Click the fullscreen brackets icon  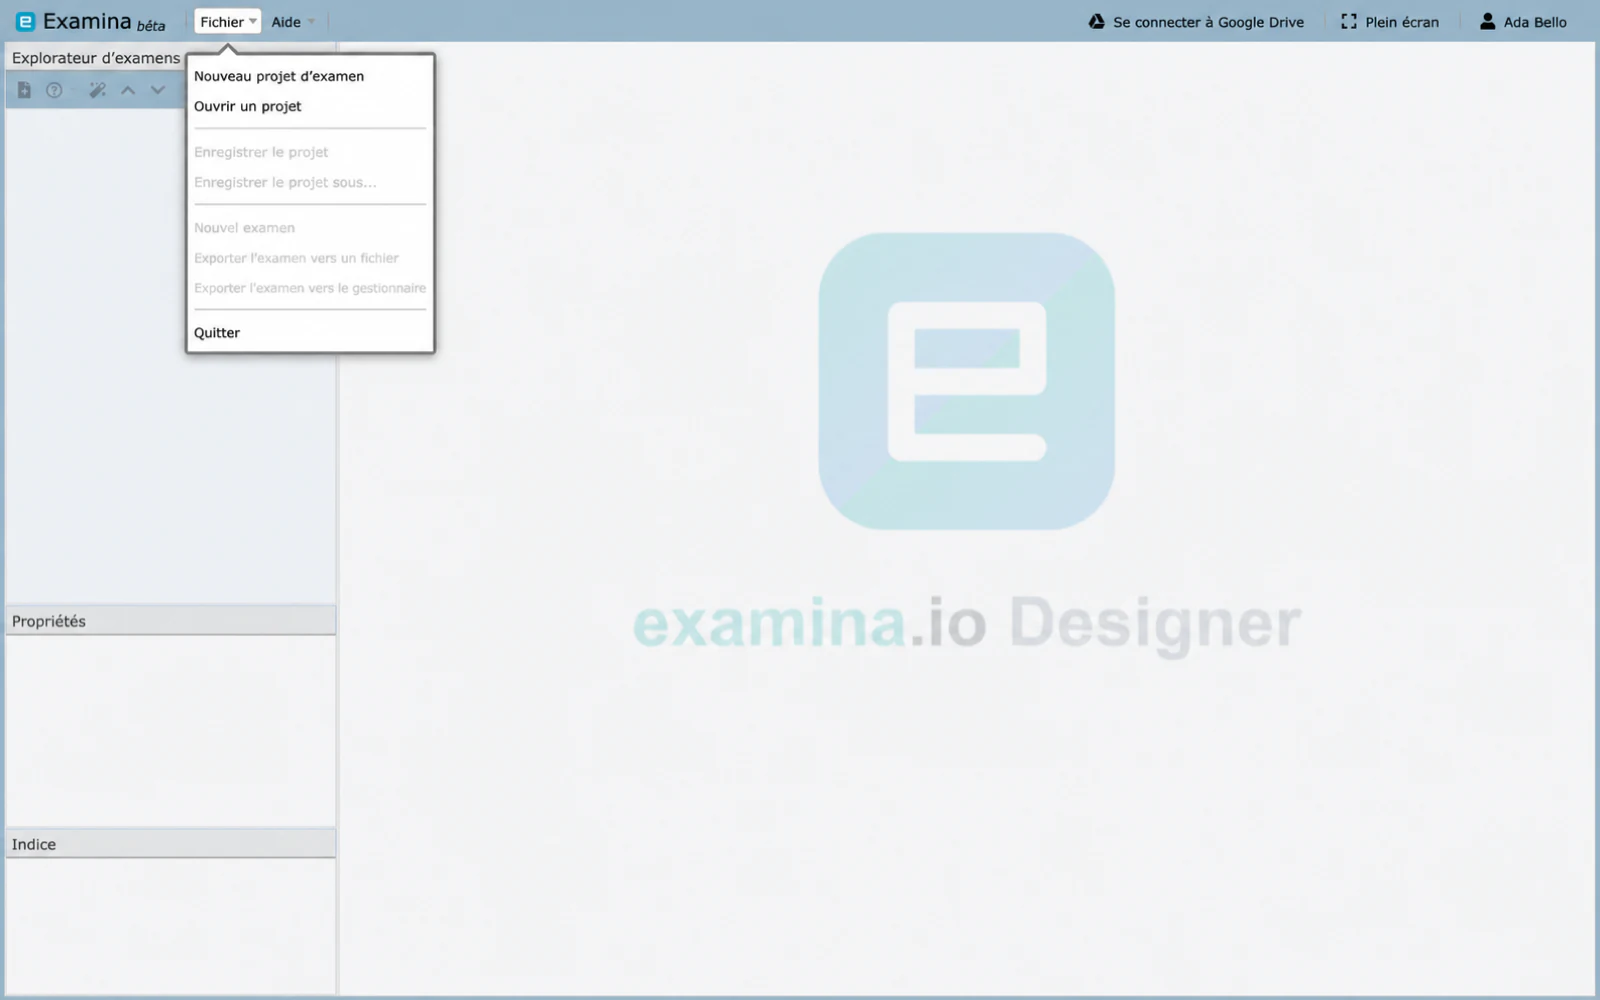tap(1349, 21)
